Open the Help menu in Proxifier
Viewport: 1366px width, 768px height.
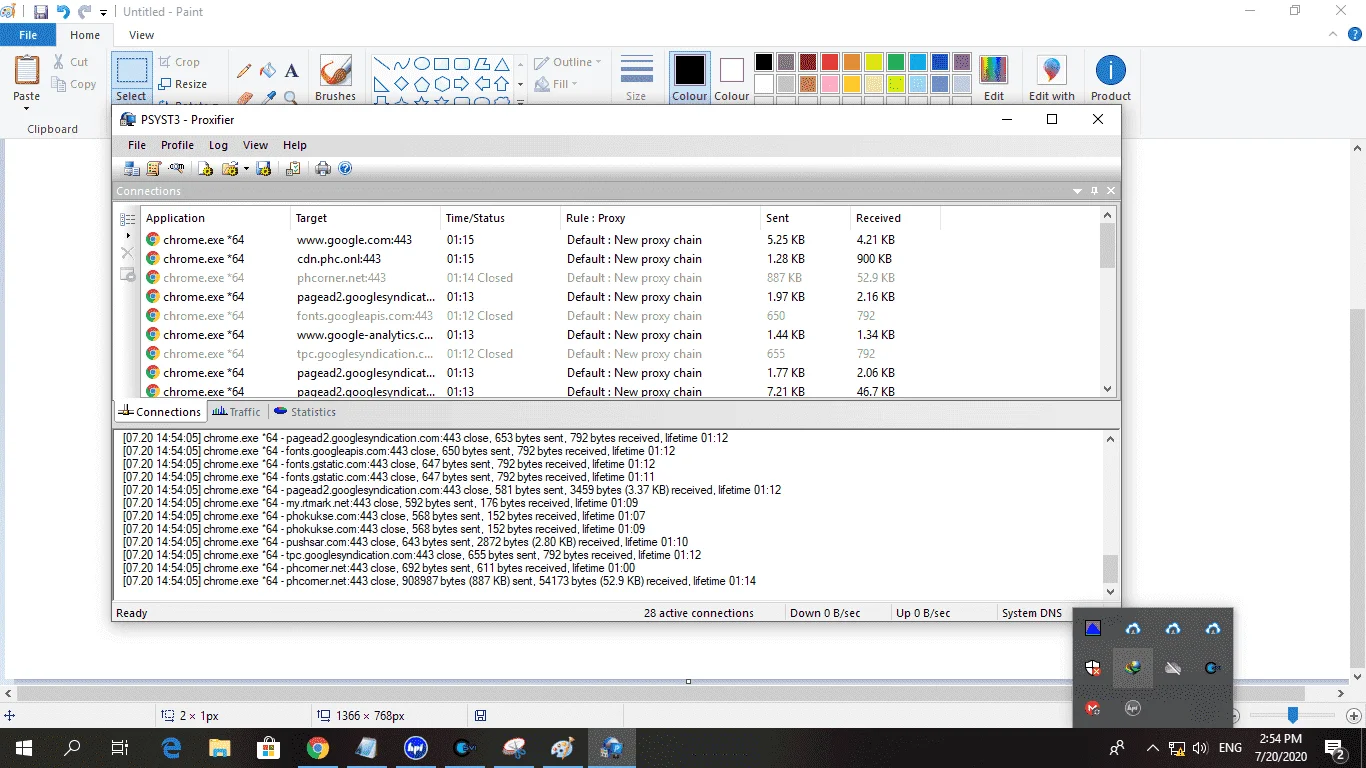(294, 145)
